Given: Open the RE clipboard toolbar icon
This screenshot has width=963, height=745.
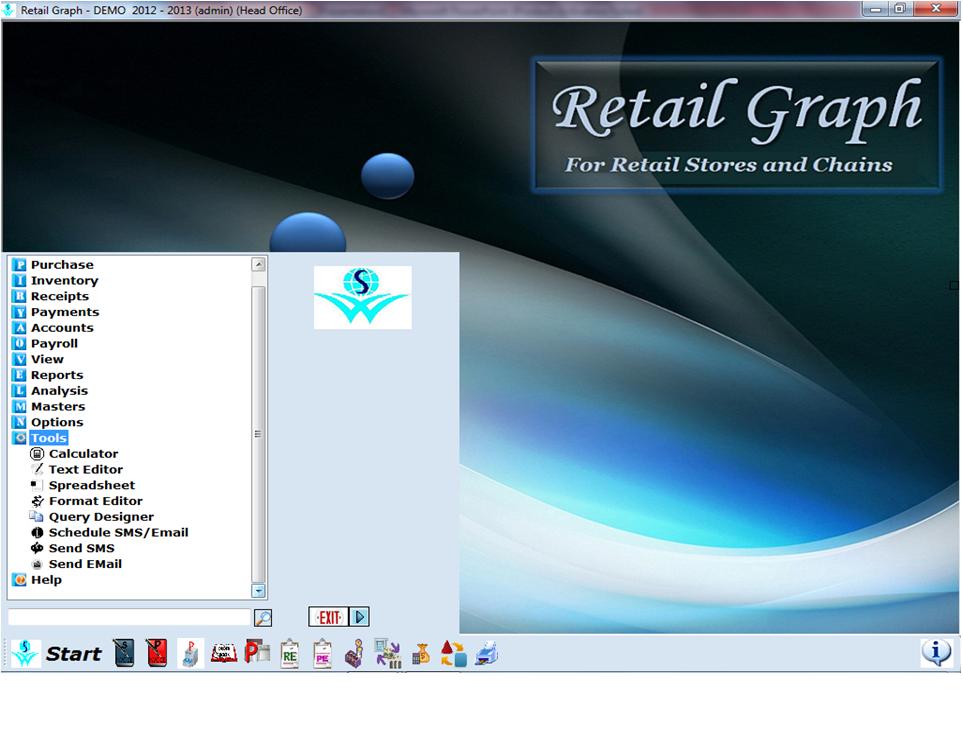Looking at the screenshot, I should 289,653.
